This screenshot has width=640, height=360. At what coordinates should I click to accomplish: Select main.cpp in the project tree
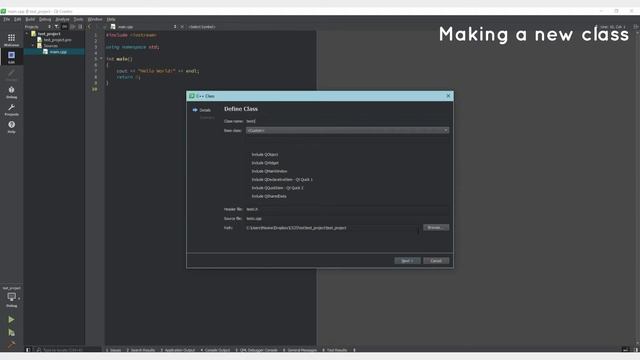[58, 52]
